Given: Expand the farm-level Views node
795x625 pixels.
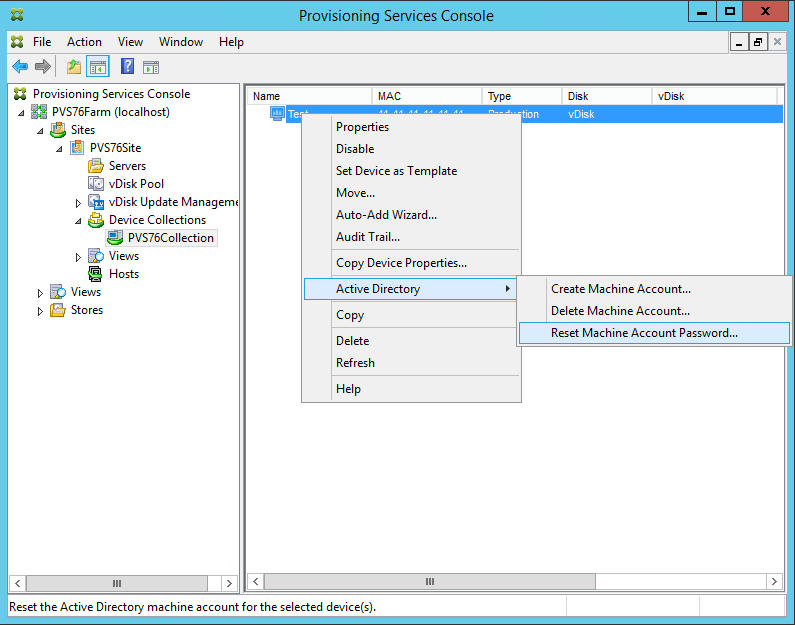Looking at the screenshot, I should [x=40, y=293].
